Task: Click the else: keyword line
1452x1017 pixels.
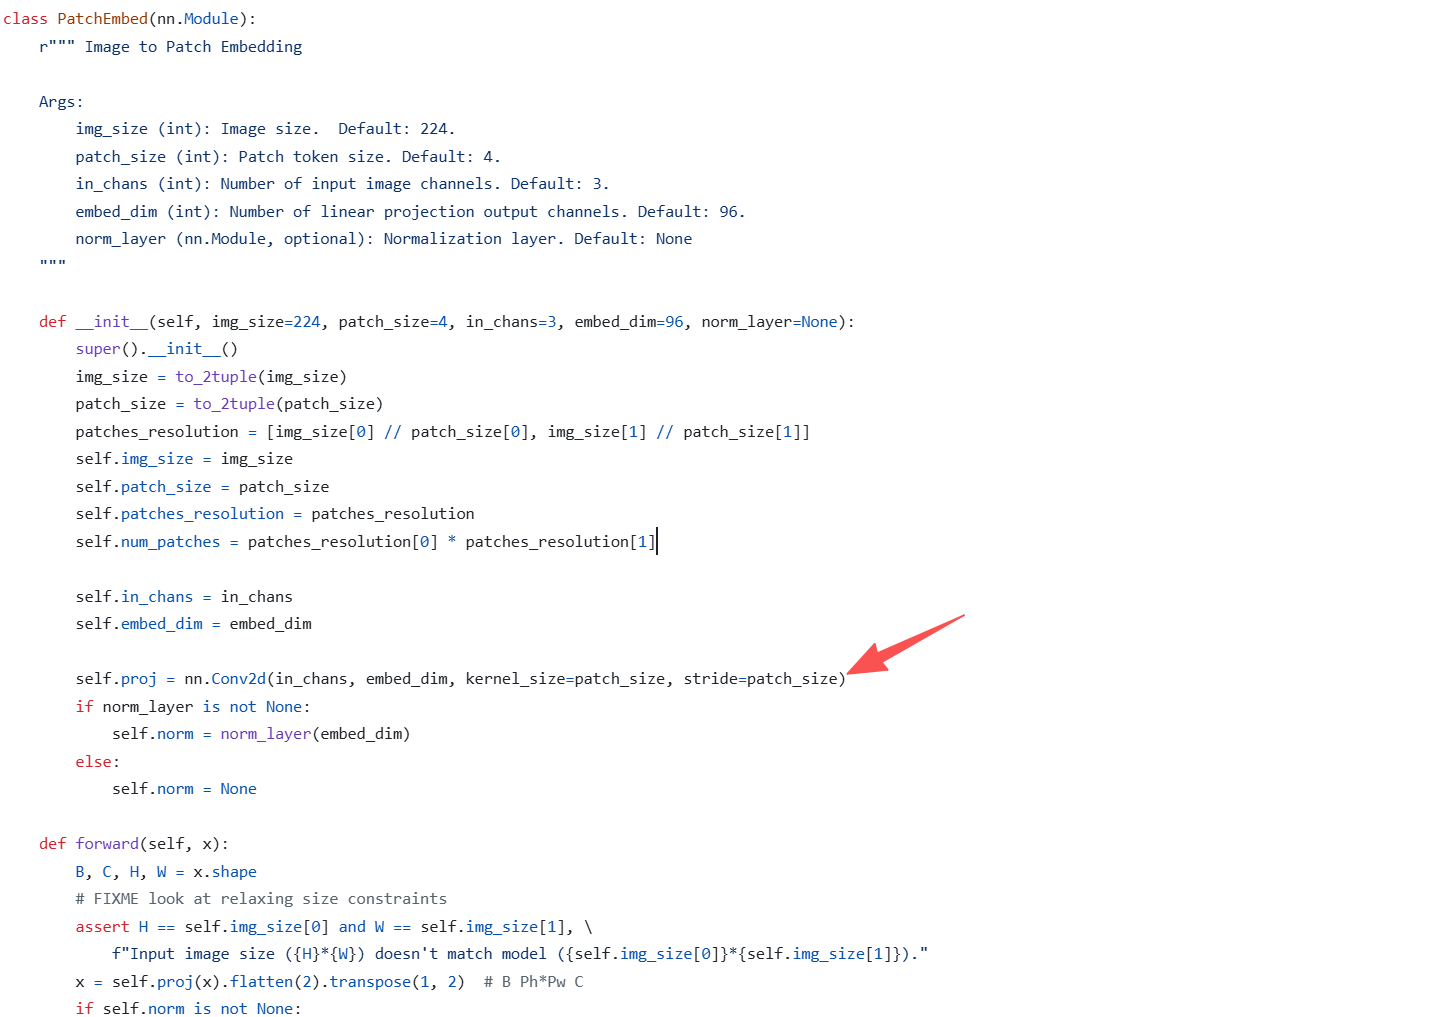Action: (x=97, y=762)
